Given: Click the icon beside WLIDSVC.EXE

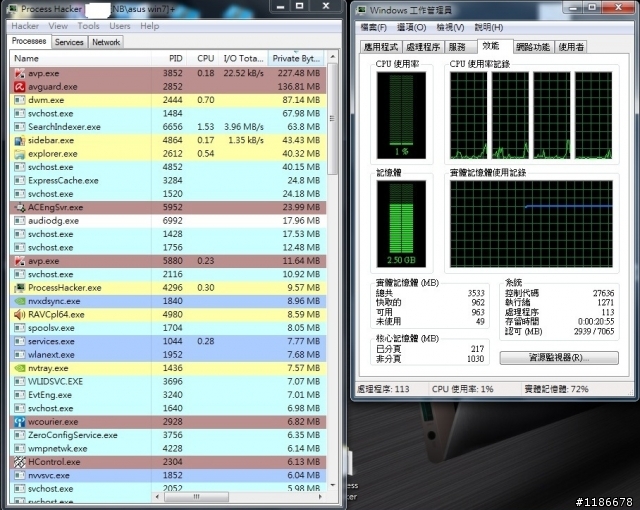Looking at the screenshot, I should [20, 381].
